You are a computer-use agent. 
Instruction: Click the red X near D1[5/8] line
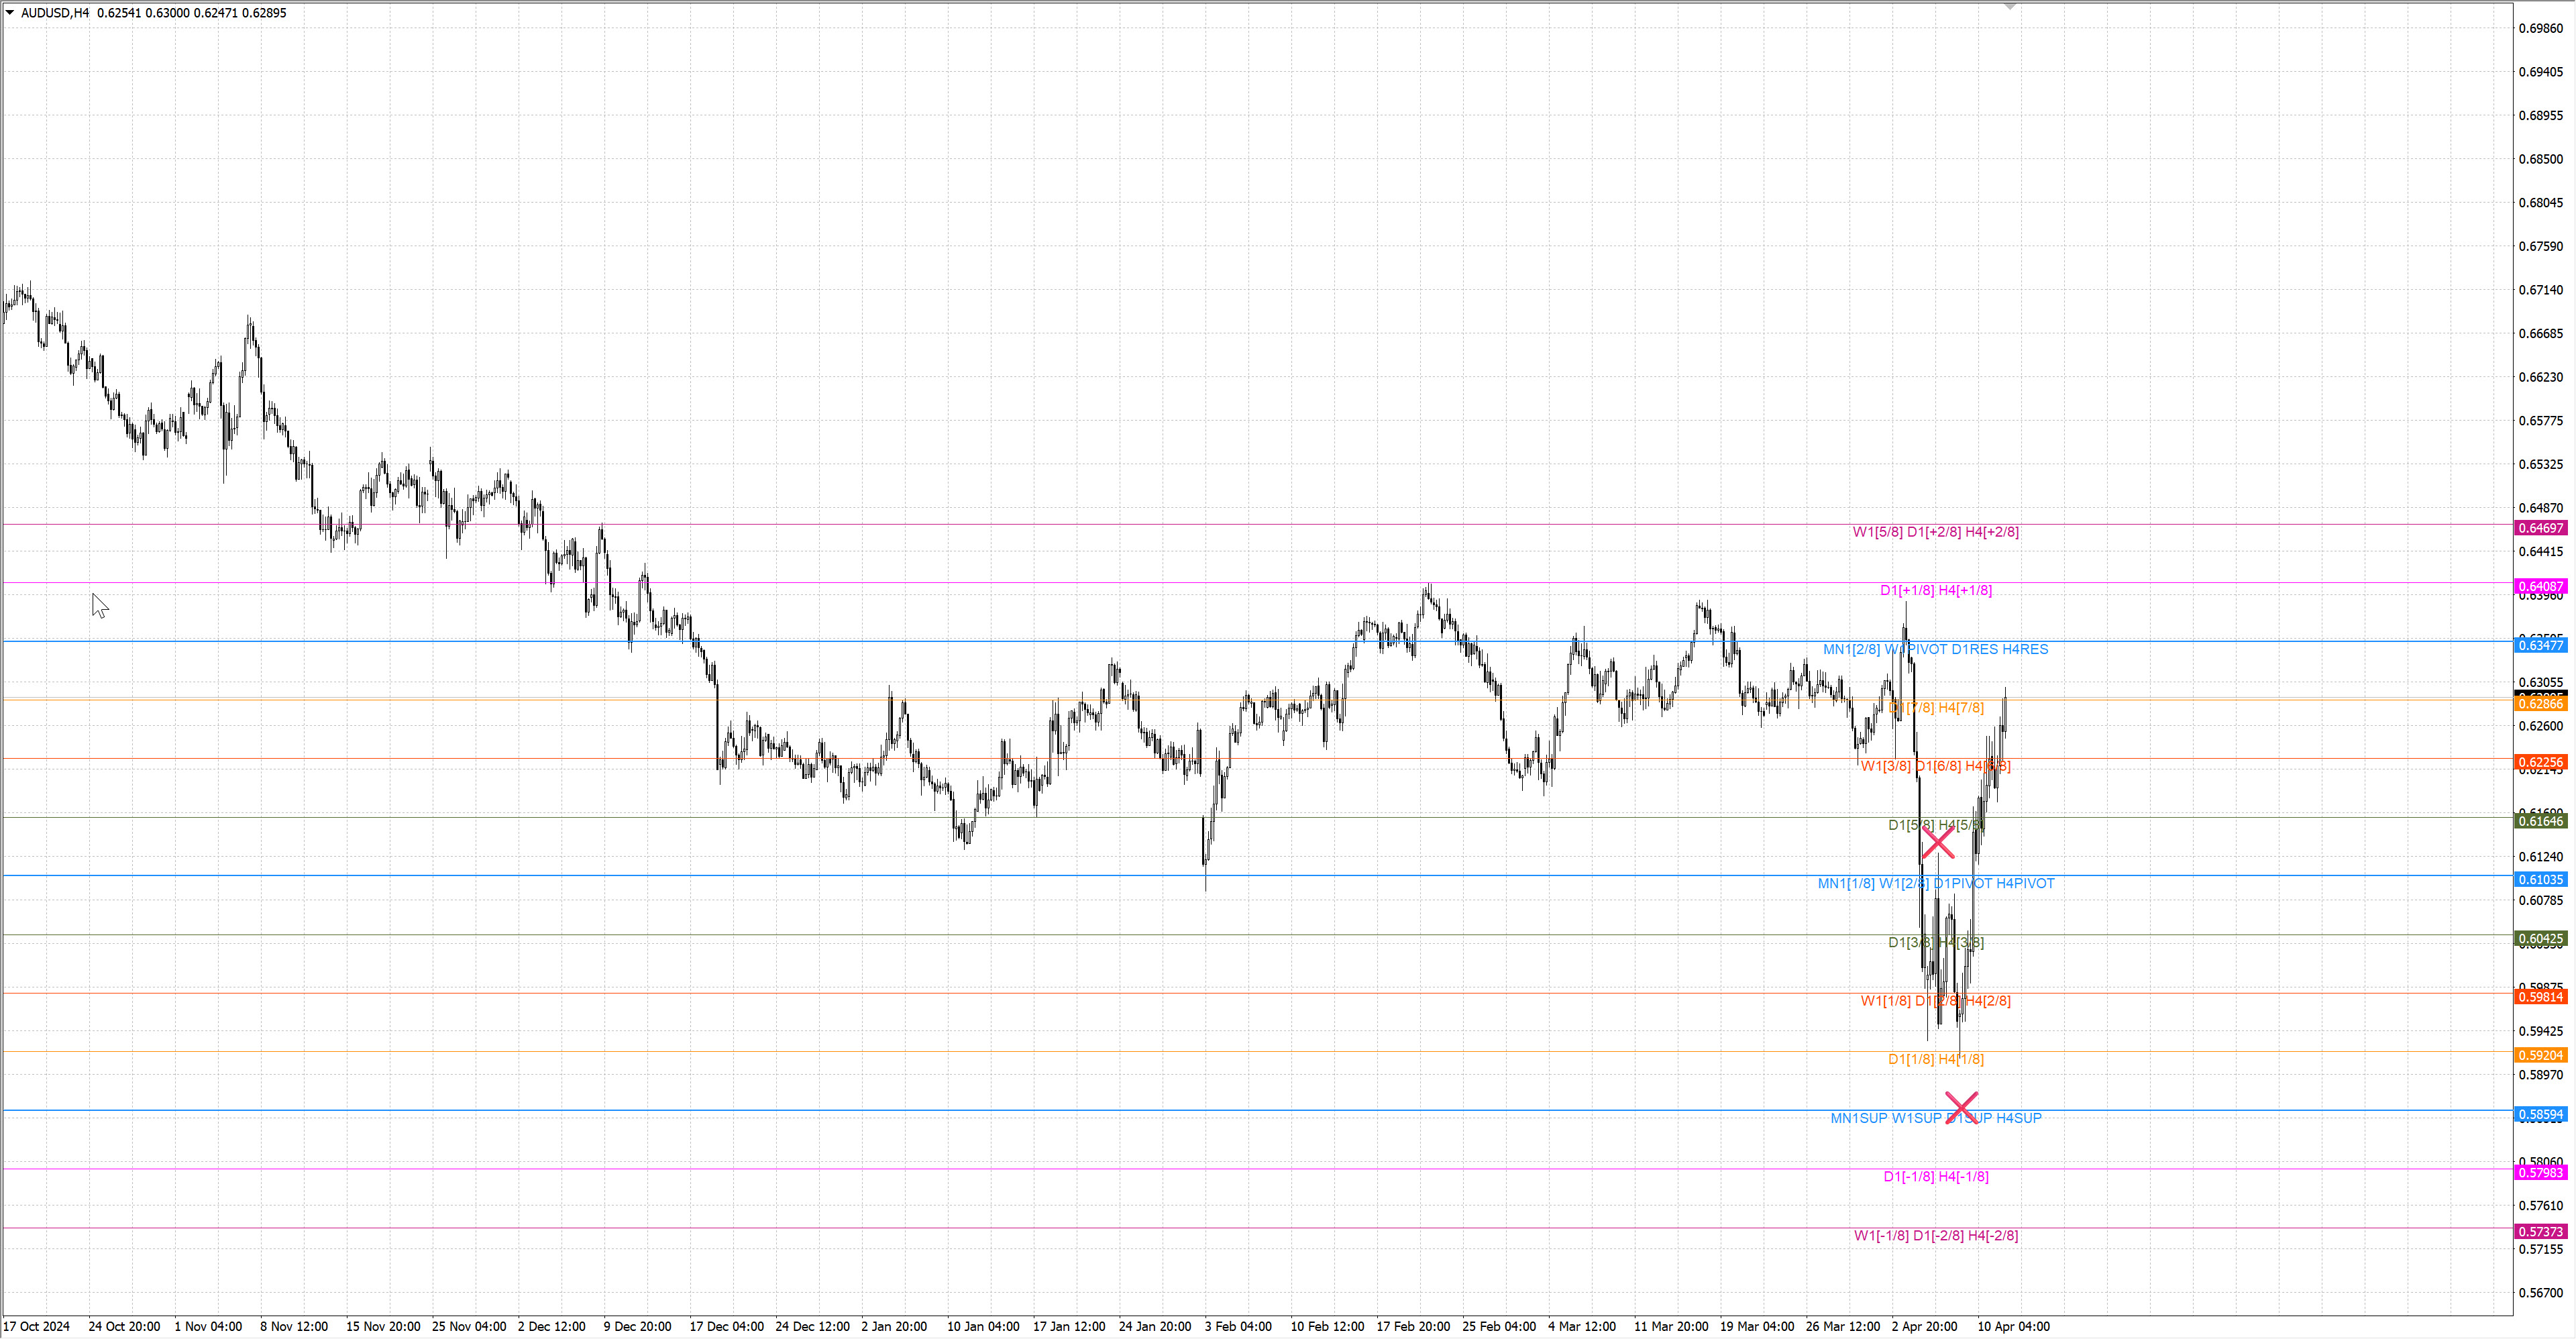[1938, 843]
